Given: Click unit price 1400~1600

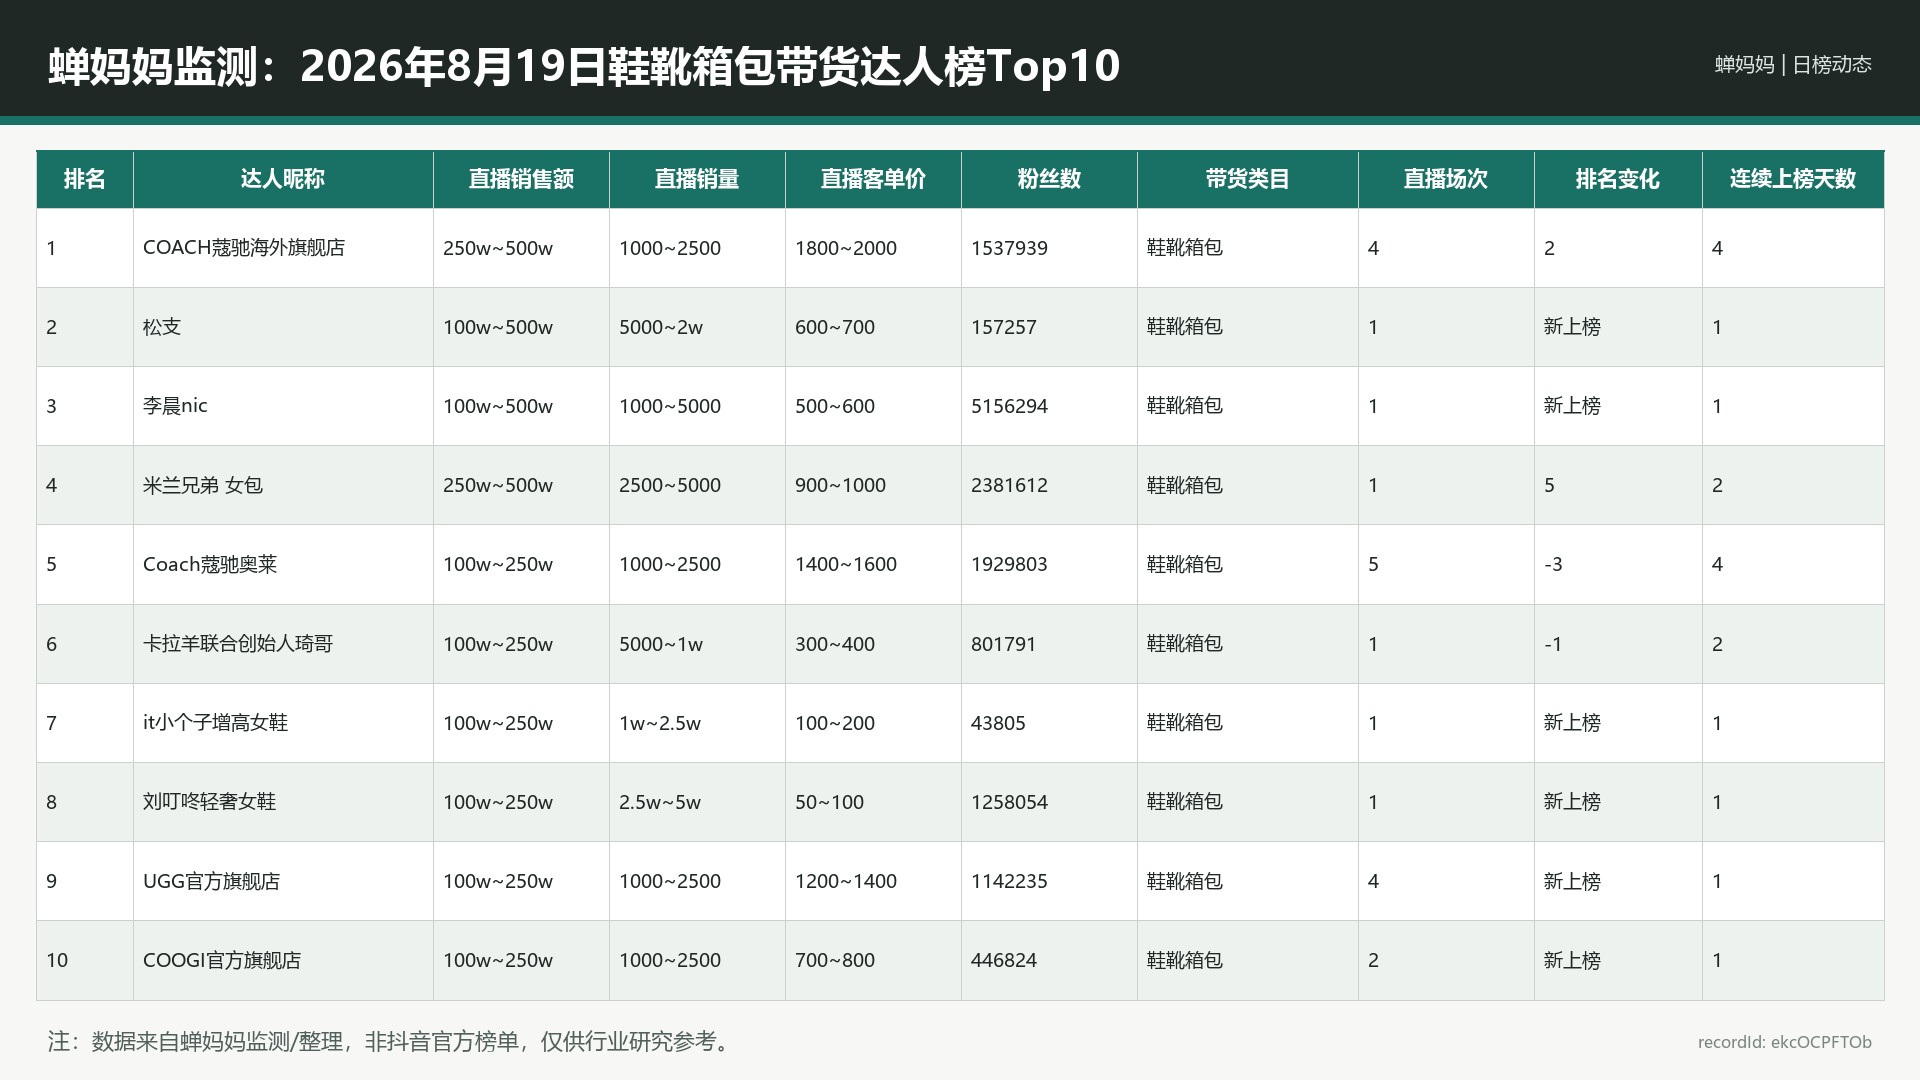Looking at the screenshot, I should pos(846,564).
